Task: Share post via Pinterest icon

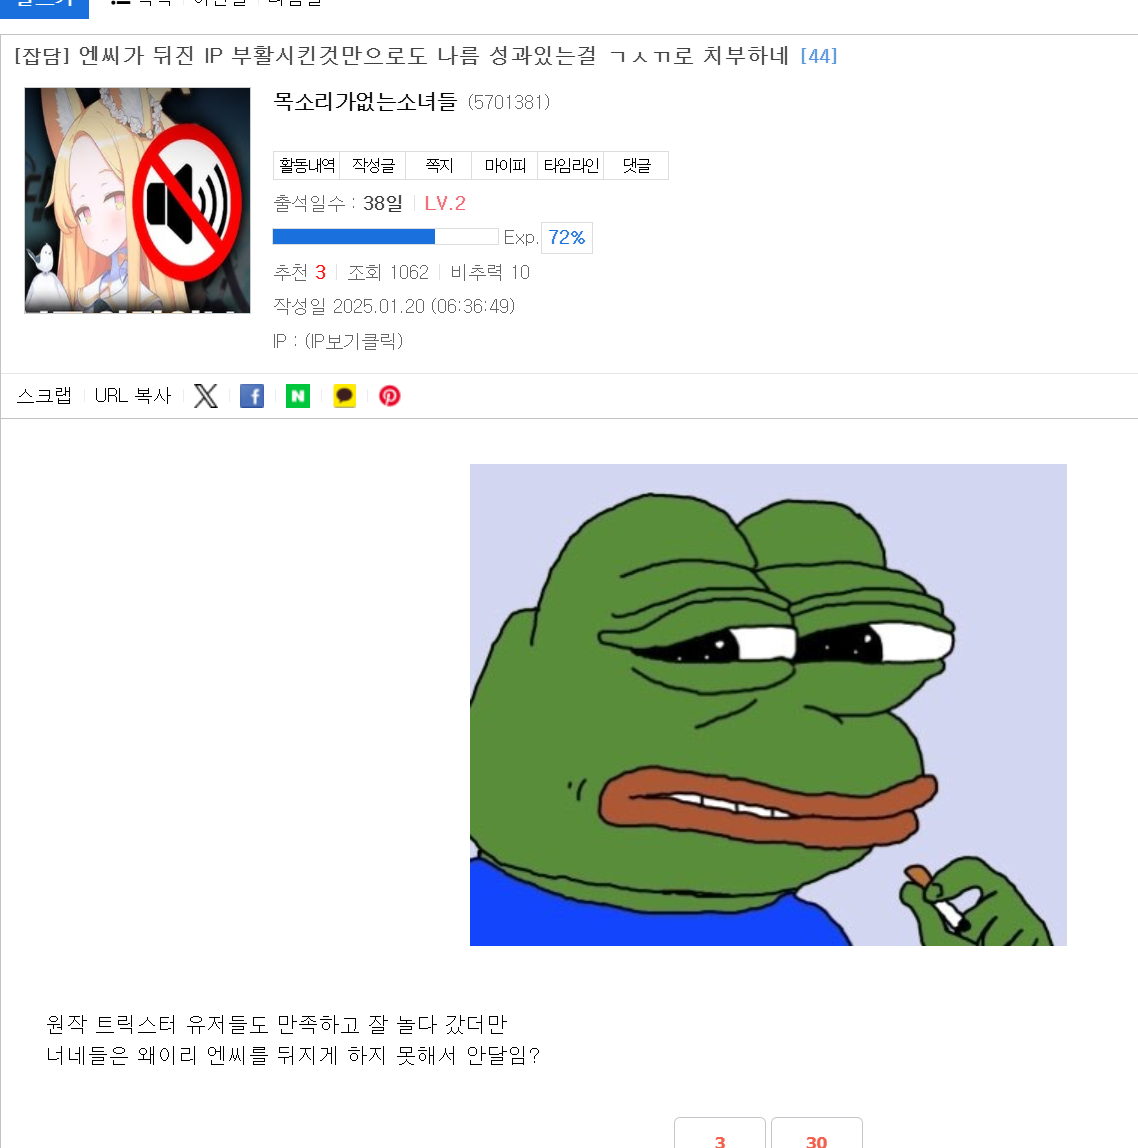Action: tap(390, 396)
